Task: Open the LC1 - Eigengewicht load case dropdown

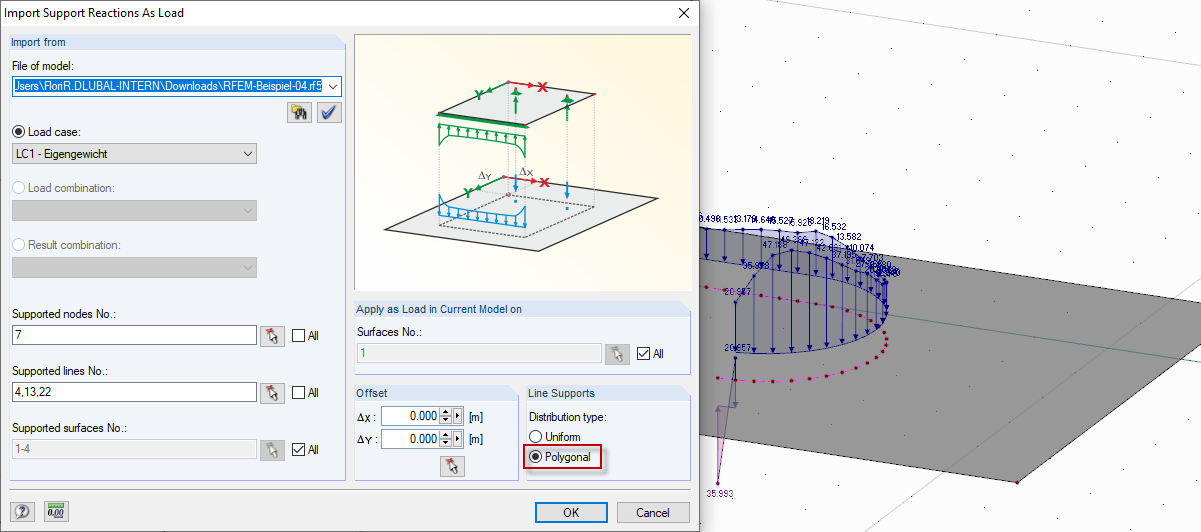Action: tap(248, 154)
